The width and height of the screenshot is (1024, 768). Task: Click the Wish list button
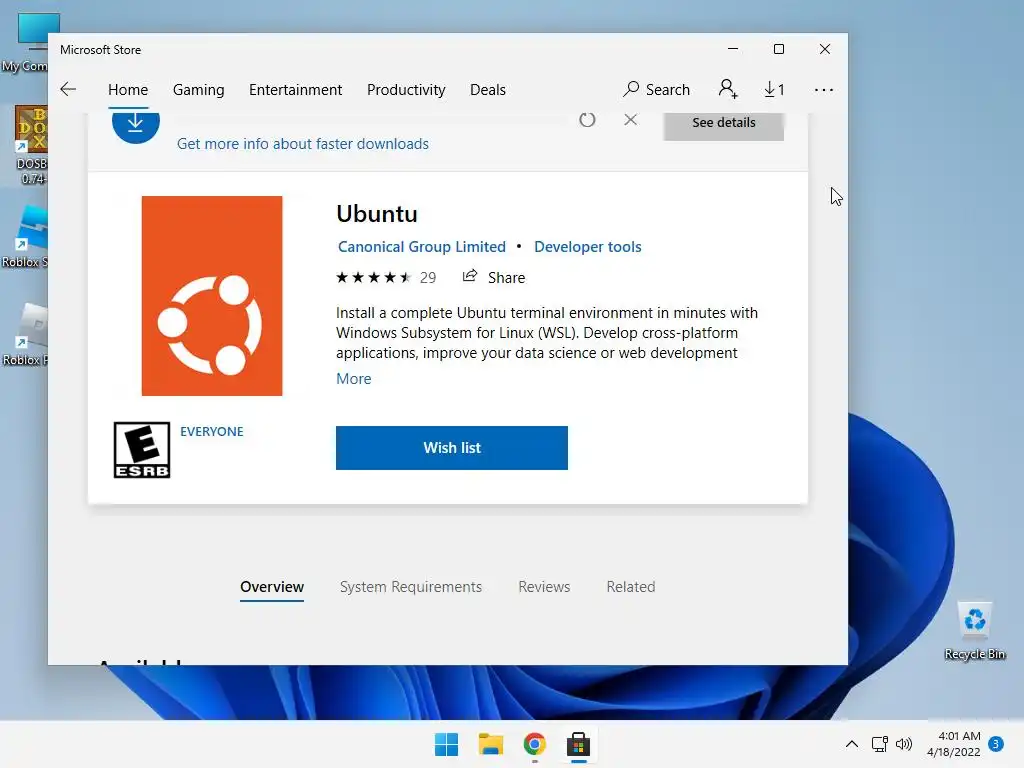[452, 448]
